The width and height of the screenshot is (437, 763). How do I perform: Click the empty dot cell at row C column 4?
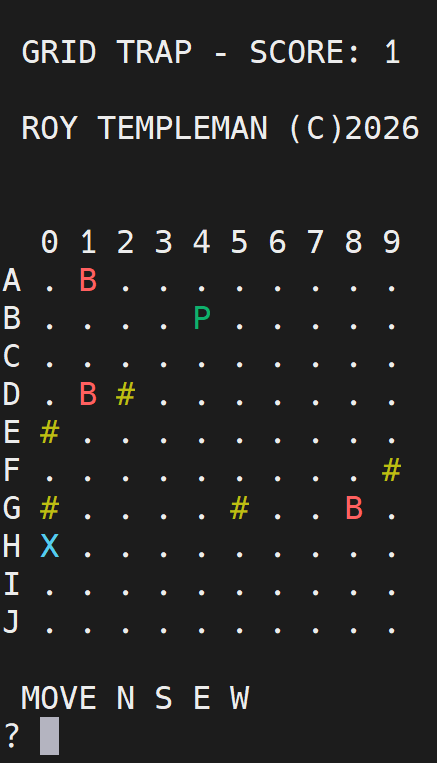click(x=201, y=364)
